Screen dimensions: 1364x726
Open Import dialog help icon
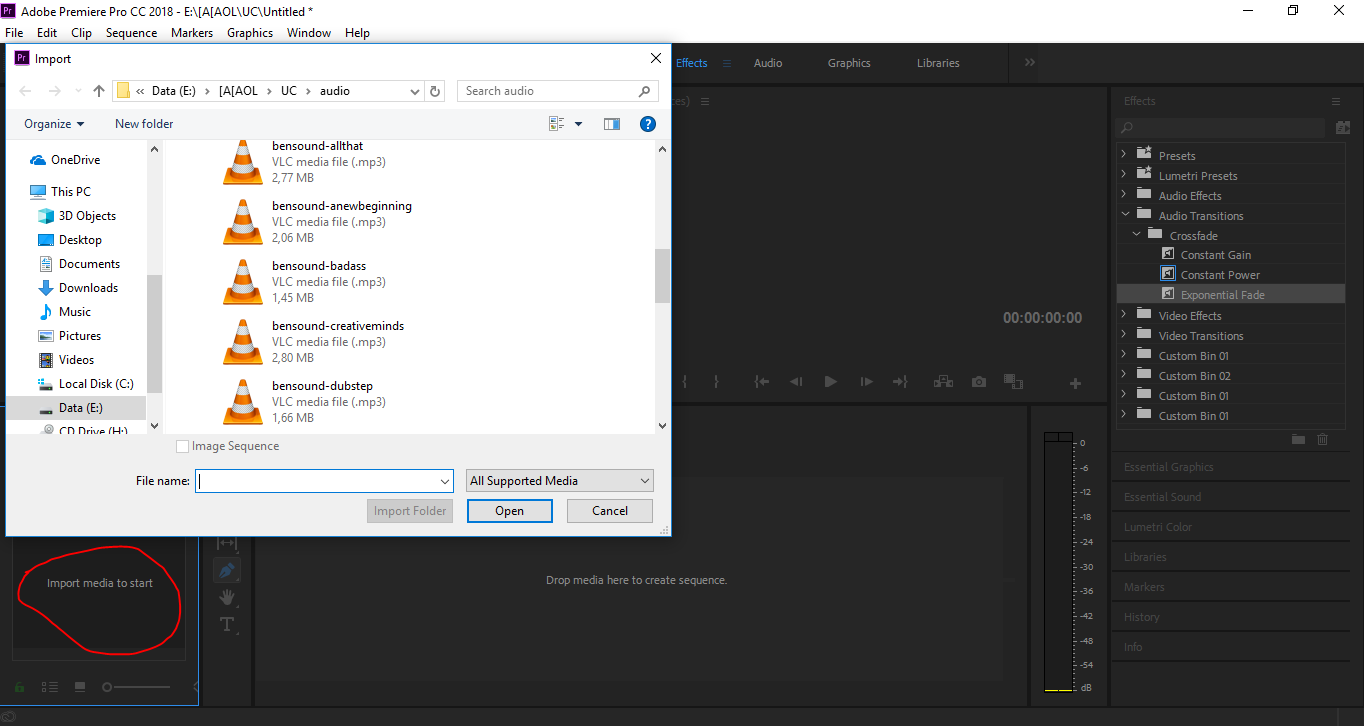647,124
